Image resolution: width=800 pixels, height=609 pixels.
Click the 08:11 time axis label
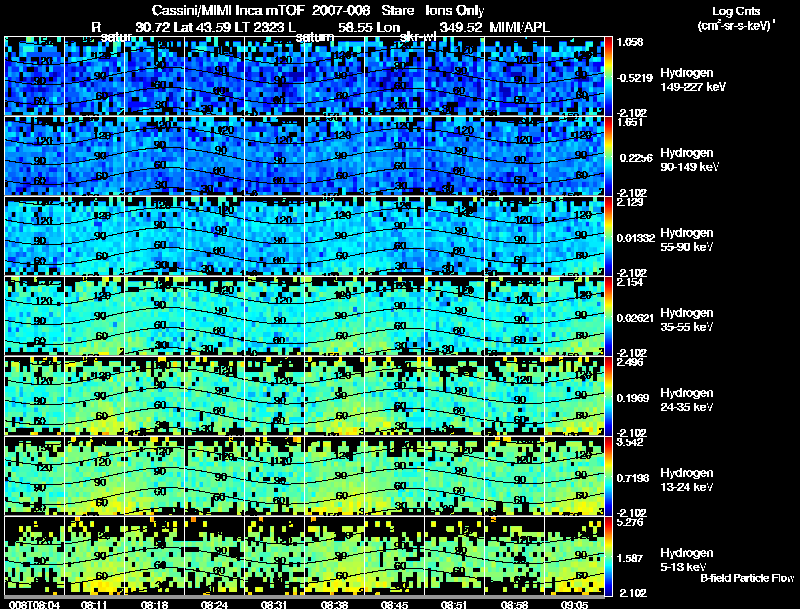pos(93,604)
